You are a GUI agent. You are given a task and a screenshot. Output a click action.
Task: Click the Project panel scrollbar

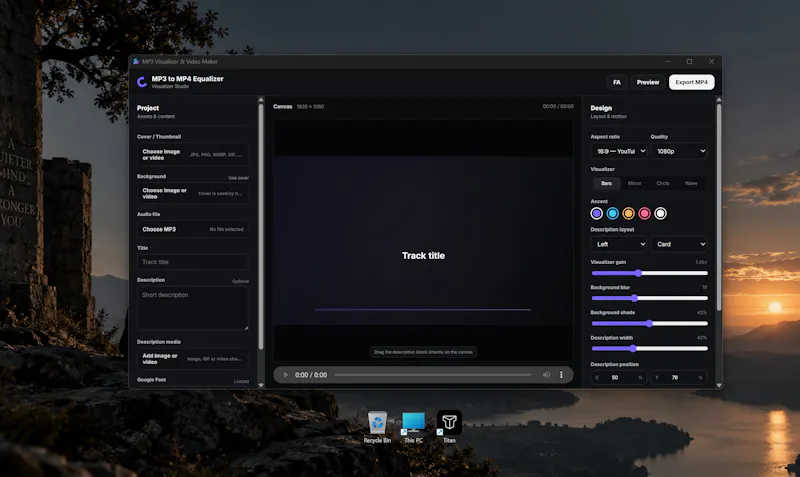[261, 227]
